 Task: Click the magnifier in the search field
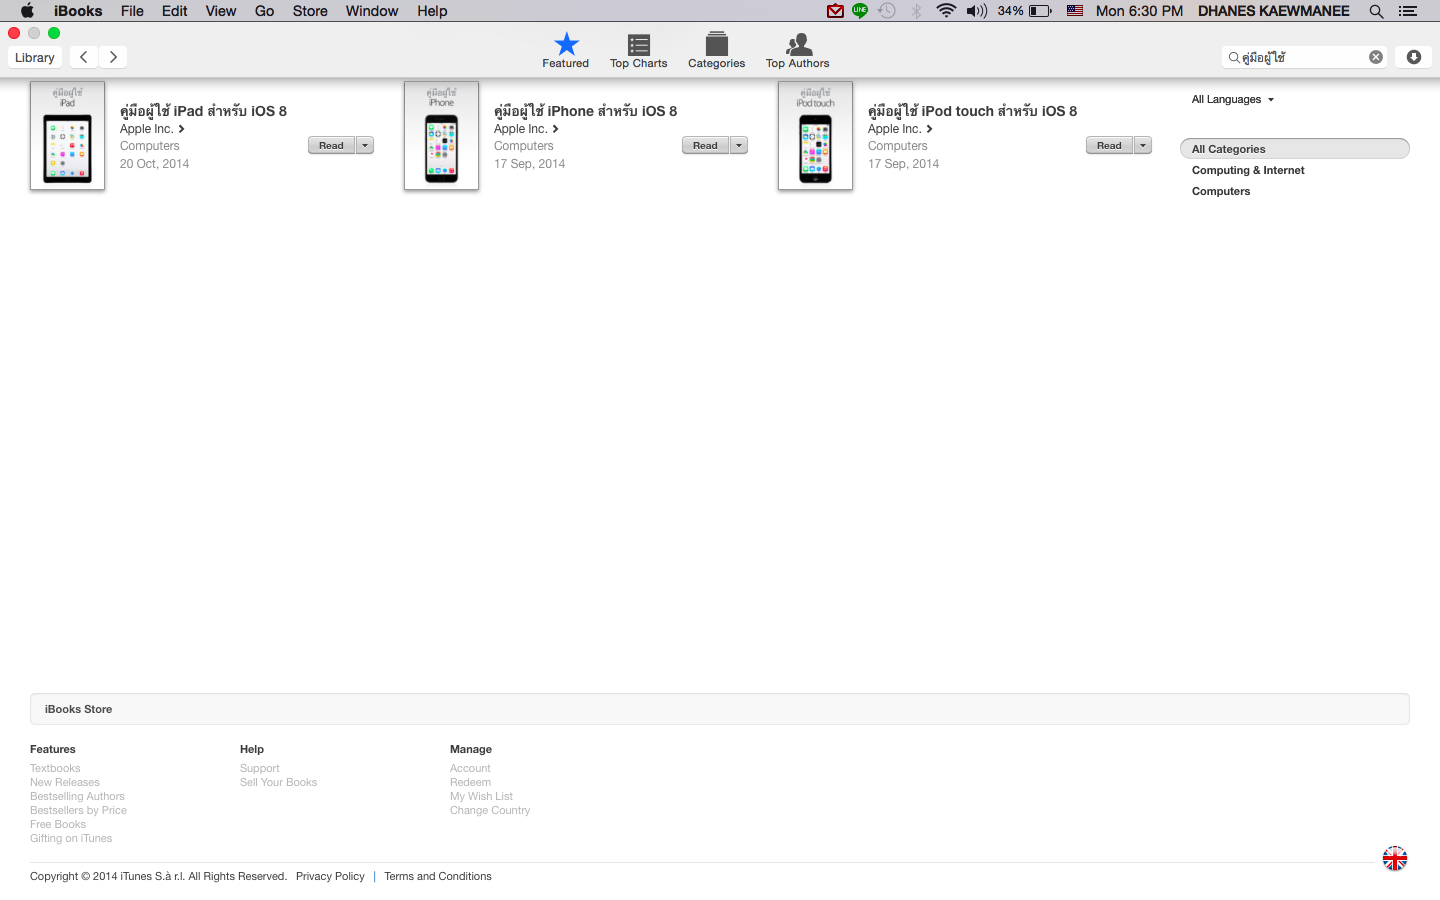pos(1234,57)
